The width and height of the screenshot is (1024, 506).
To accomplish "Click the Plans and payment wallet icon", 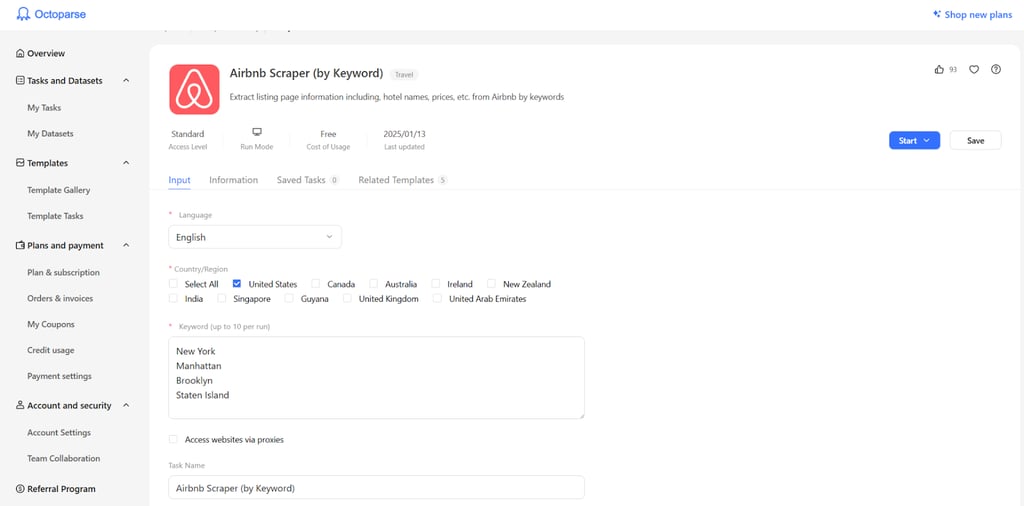I will 20,245.
